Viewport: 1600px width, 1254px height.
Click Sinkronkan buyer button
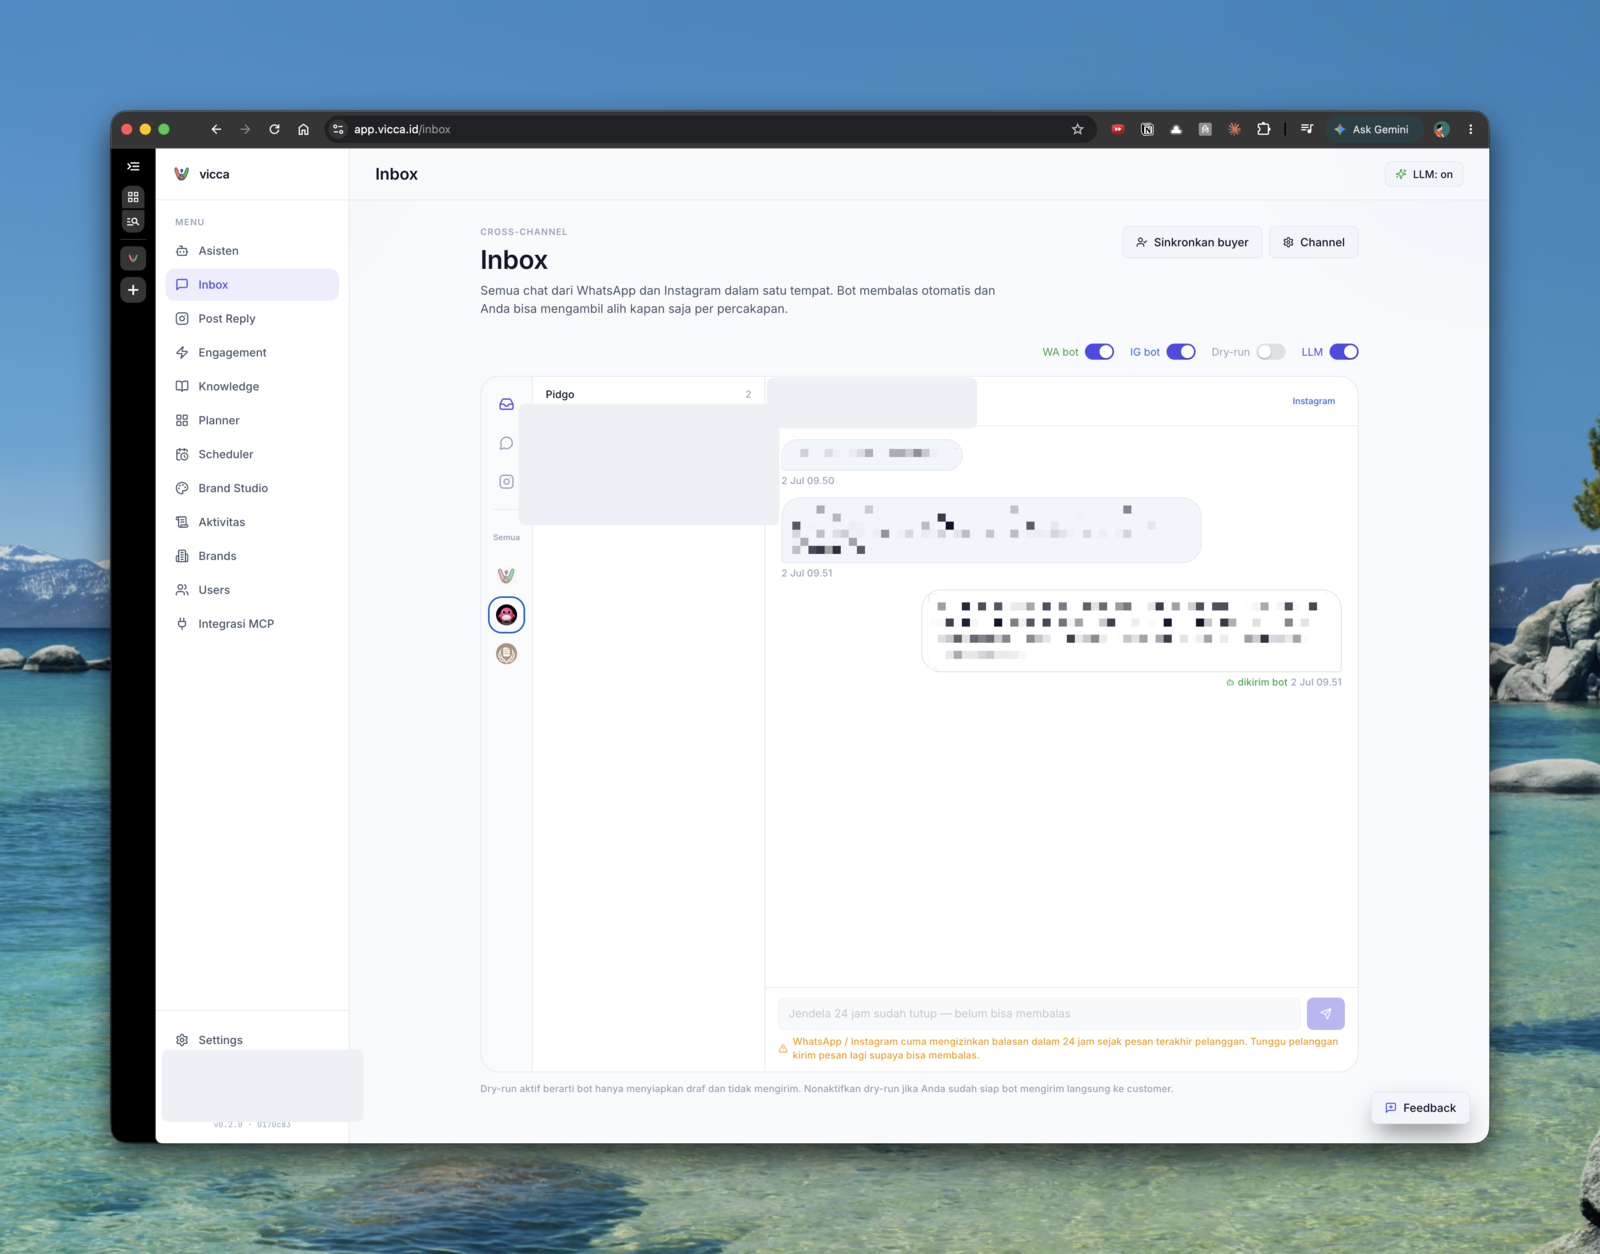(1192, 242)
